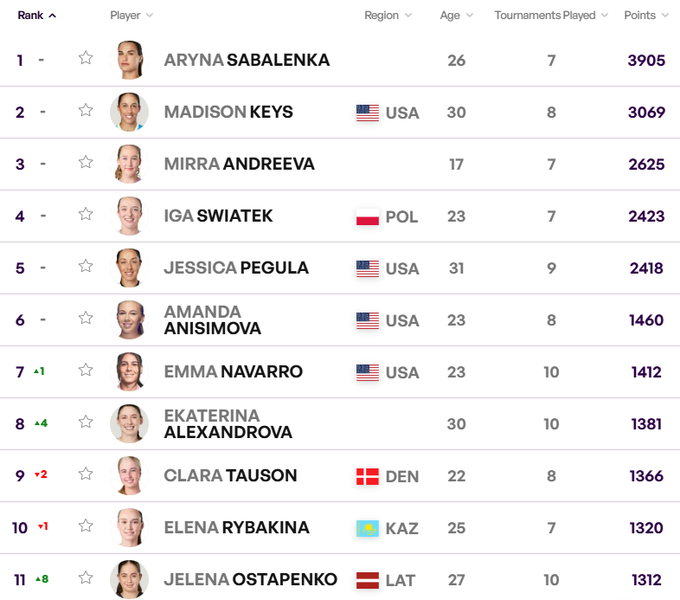Click the Latvia flag beside Jelena Ostapenko

367,580
